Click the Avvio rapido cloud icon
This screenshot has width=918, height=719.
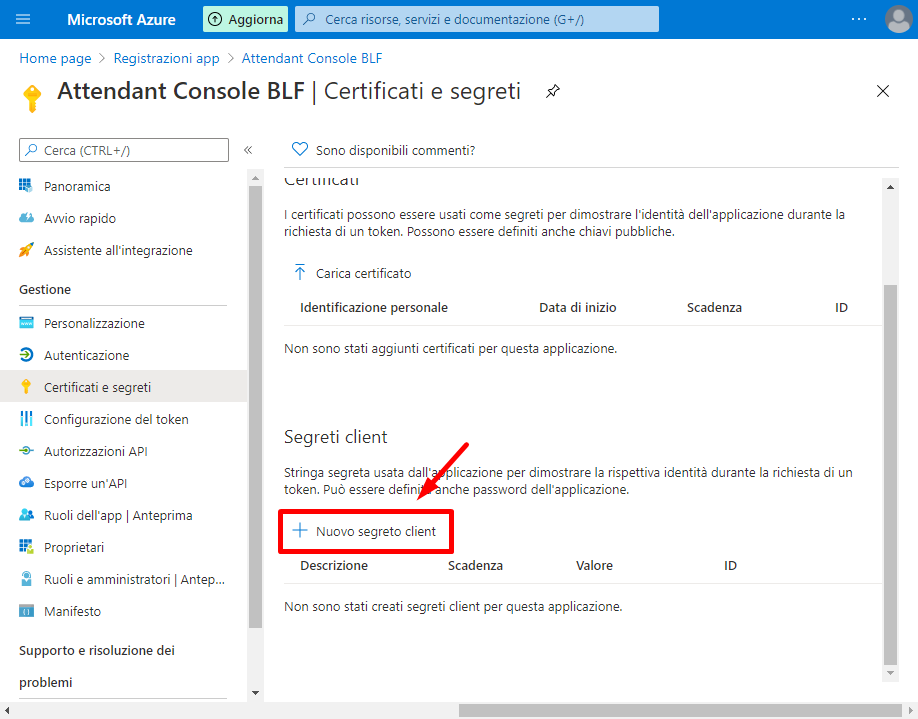point(26,218)
